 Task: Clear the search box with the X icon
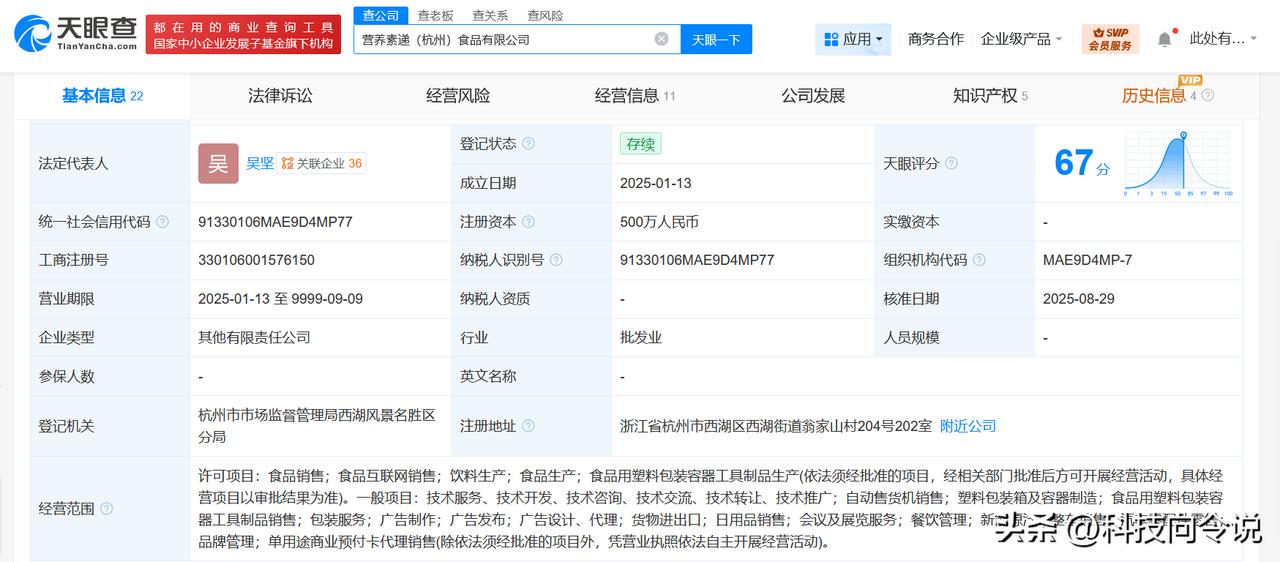[661, 39]
